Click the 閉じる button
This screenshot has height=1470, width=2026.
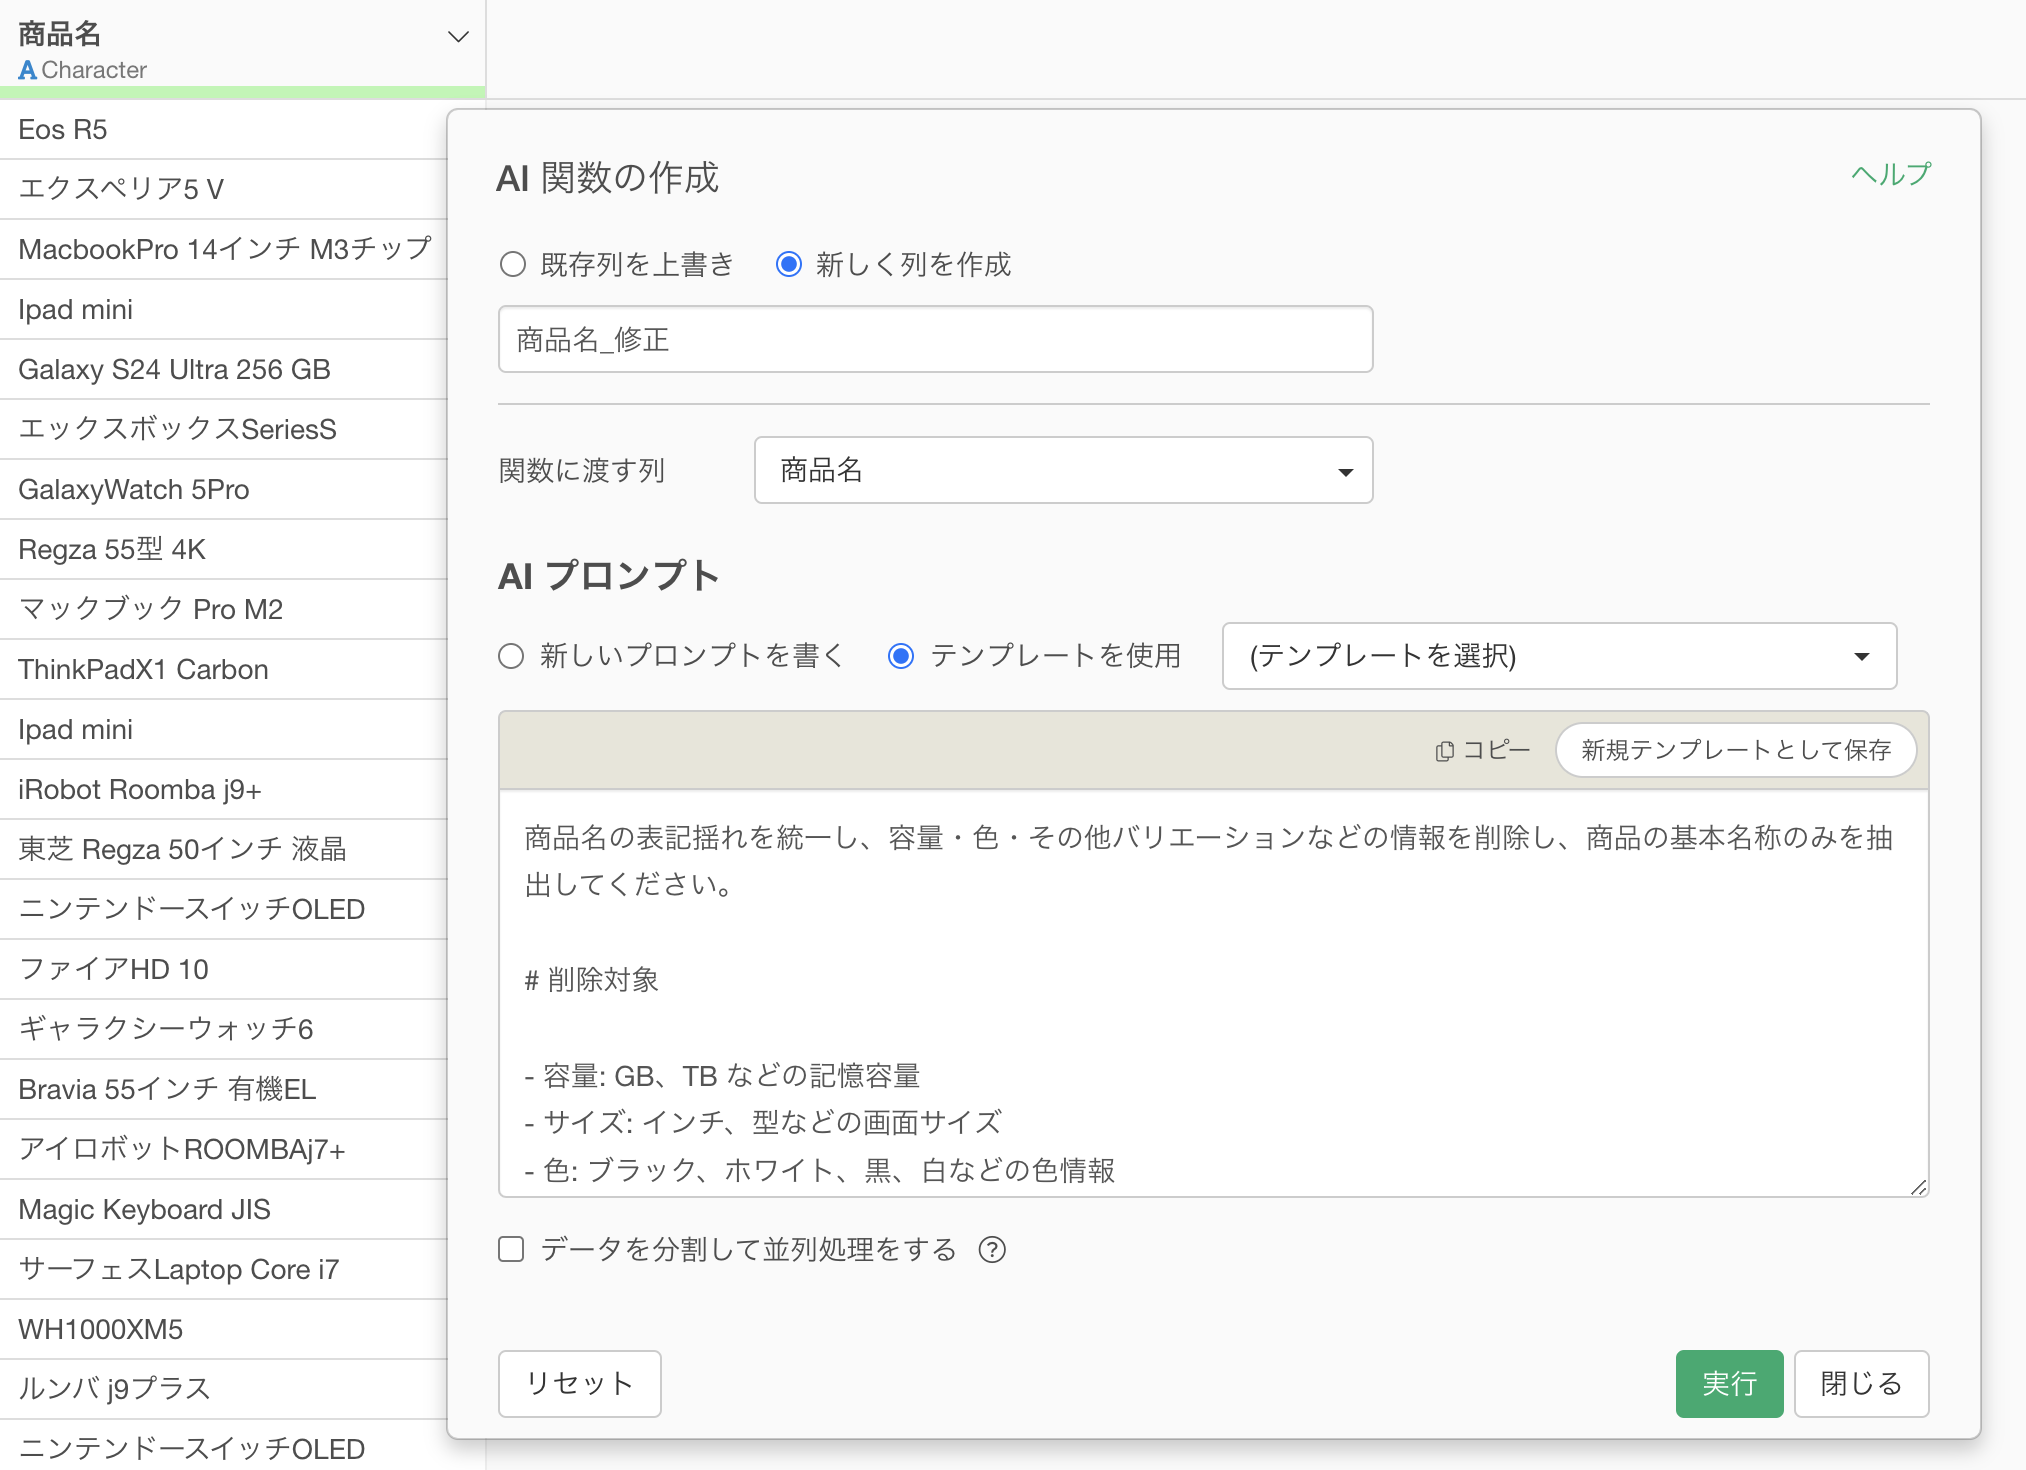pos(1860,1384)
